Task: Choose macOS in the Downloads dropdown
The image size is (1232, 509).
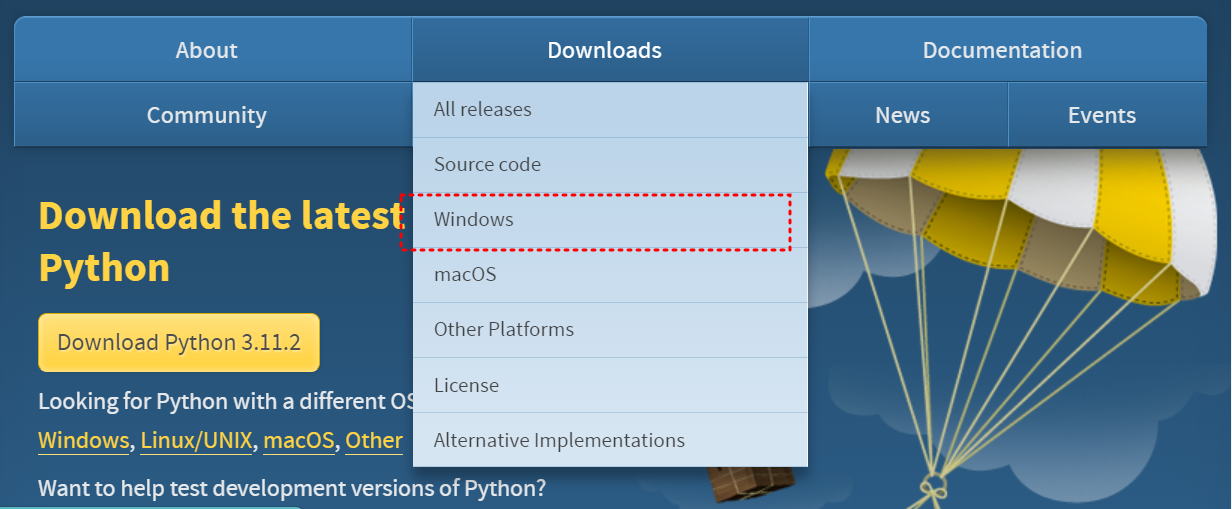Action: (x=610, y=275)
